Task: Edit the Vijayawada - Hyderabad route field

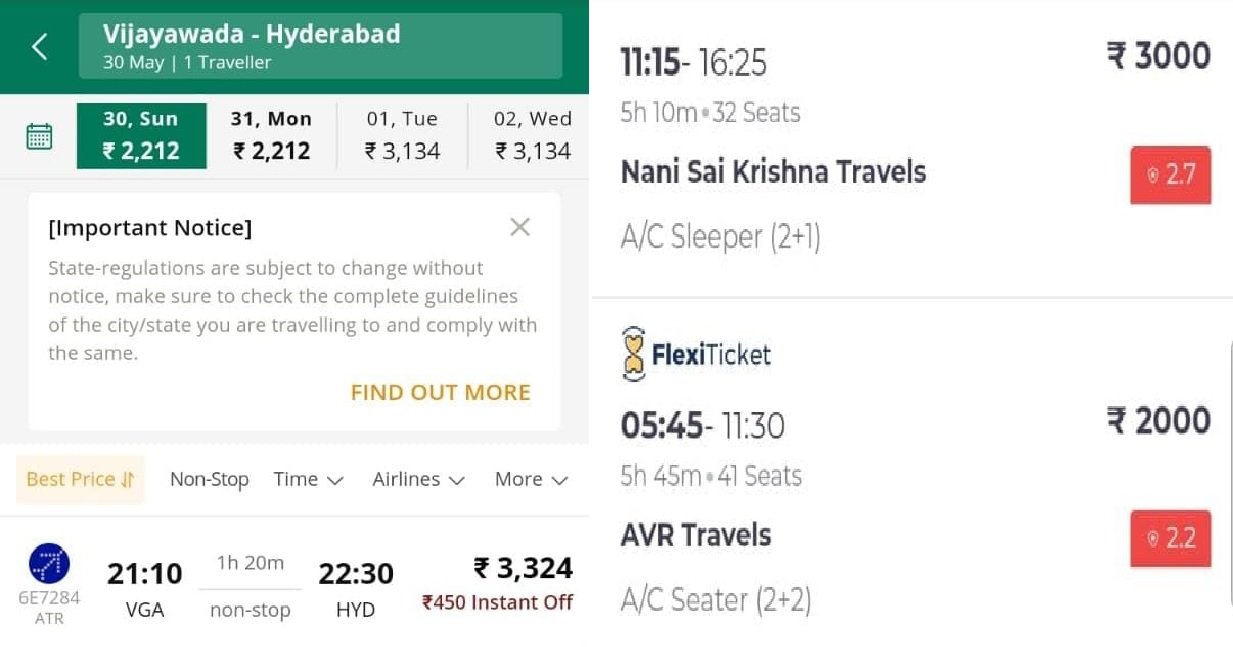Action: click(x=320, y=46)
